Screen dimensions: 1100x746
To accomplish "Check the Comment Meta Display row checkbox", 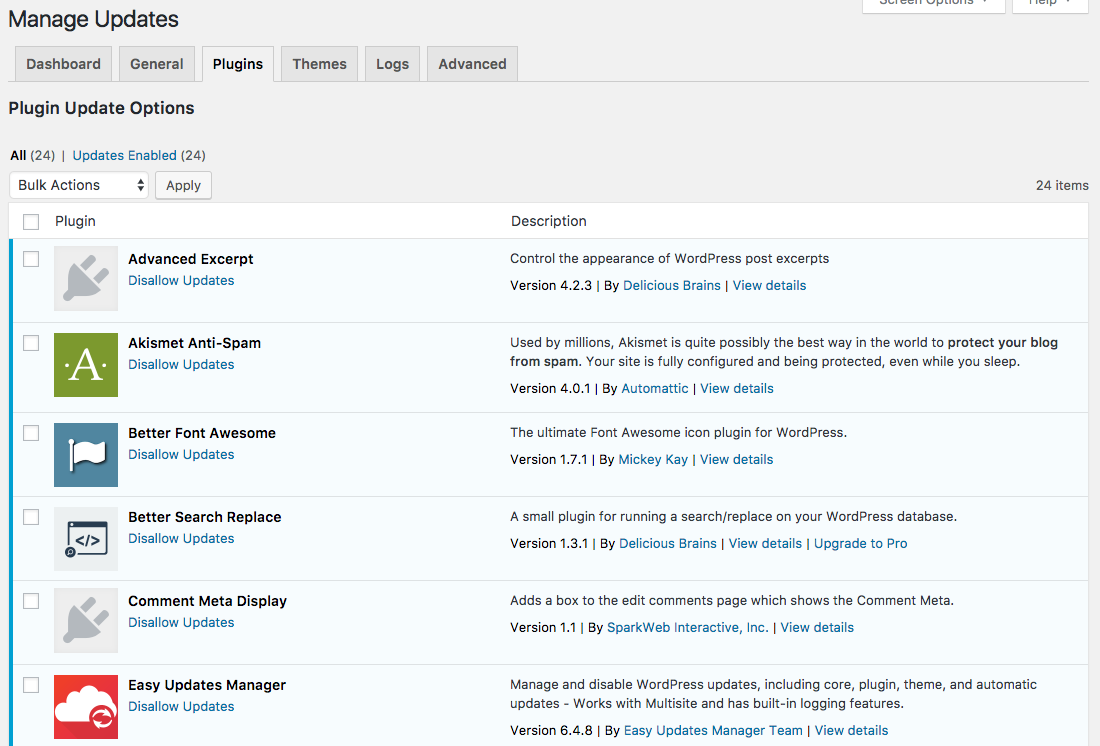I will [x=31, y=601].
